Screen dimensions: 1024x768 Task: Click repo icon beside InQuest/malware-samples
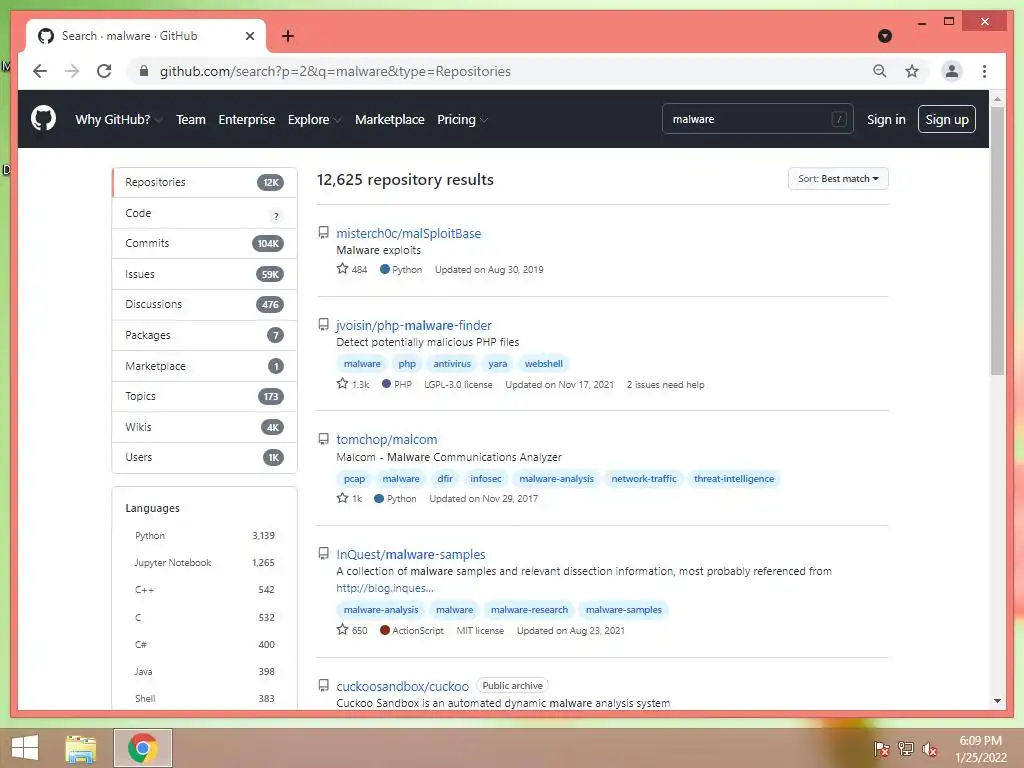[x=323, y=554]
